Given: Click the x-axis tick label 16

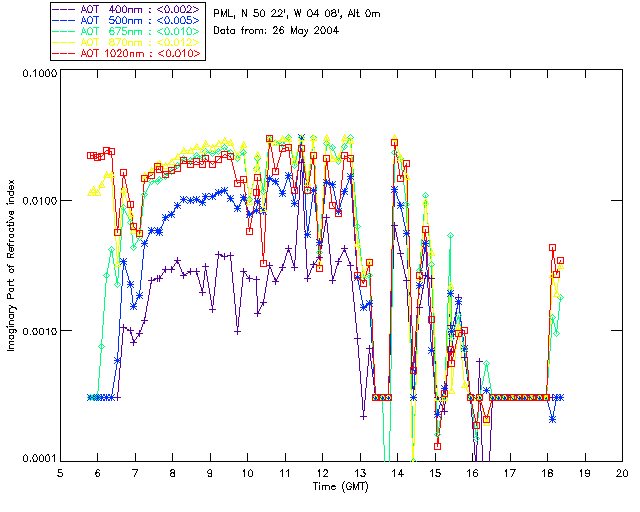Looking at the screenshot, I should [473, 473].
